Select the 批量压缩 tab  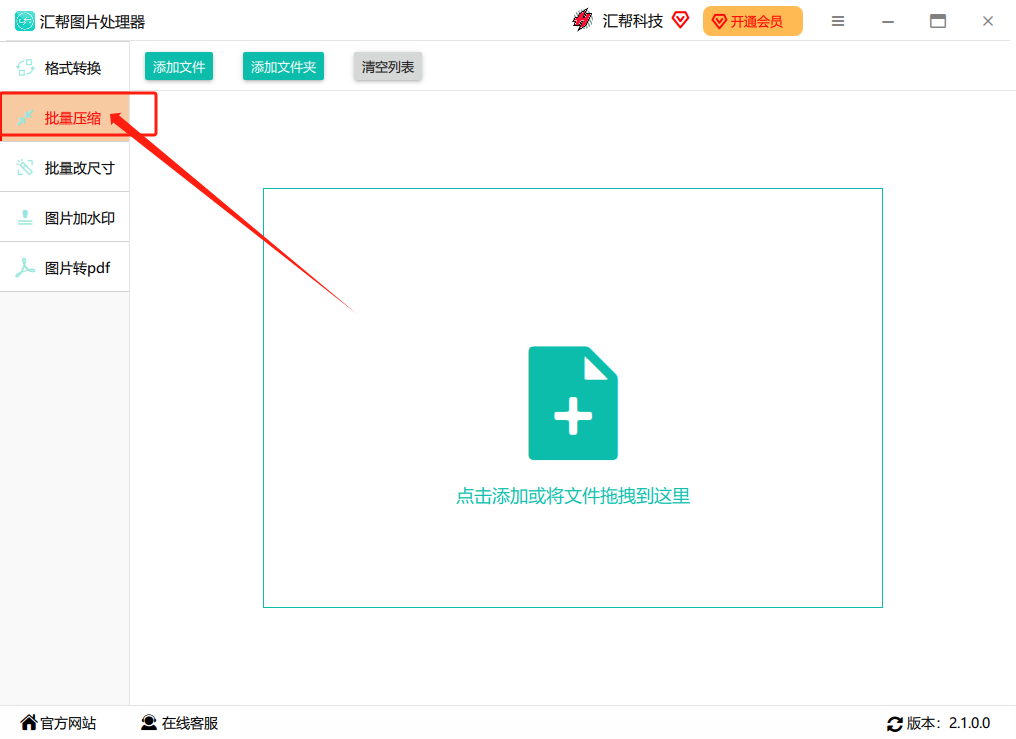point(65,118)
